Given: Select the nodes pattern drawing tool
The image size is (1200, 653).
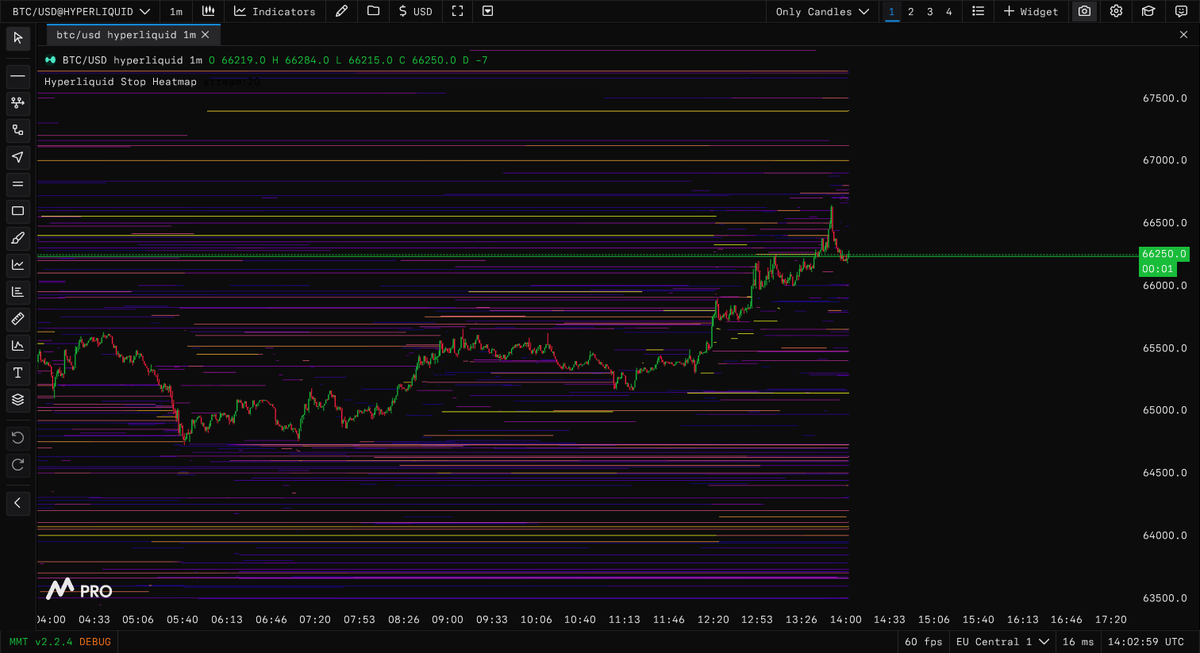Looking at the screenshot, I should tap(17, 102).
